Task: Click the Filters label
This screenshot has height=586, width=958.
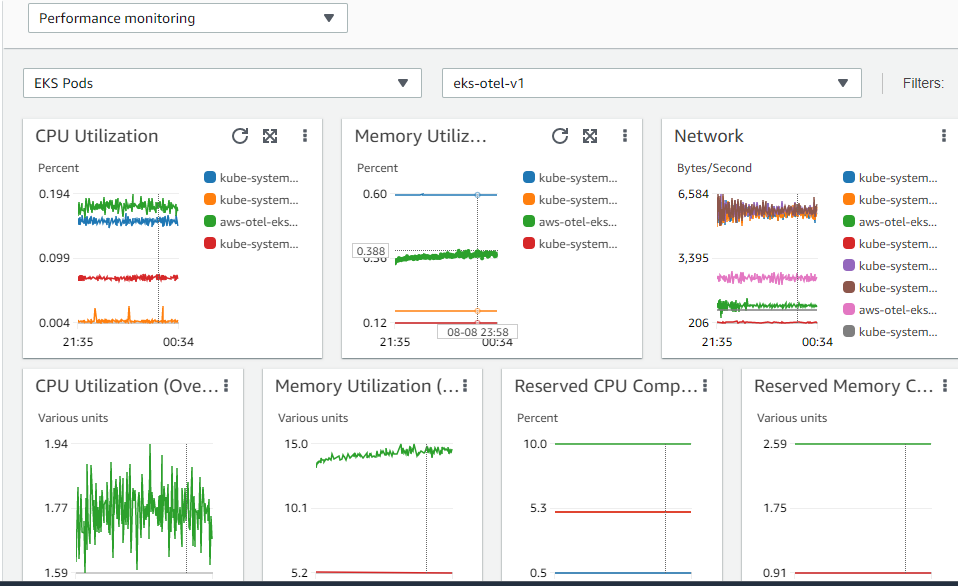Action: 922,83
